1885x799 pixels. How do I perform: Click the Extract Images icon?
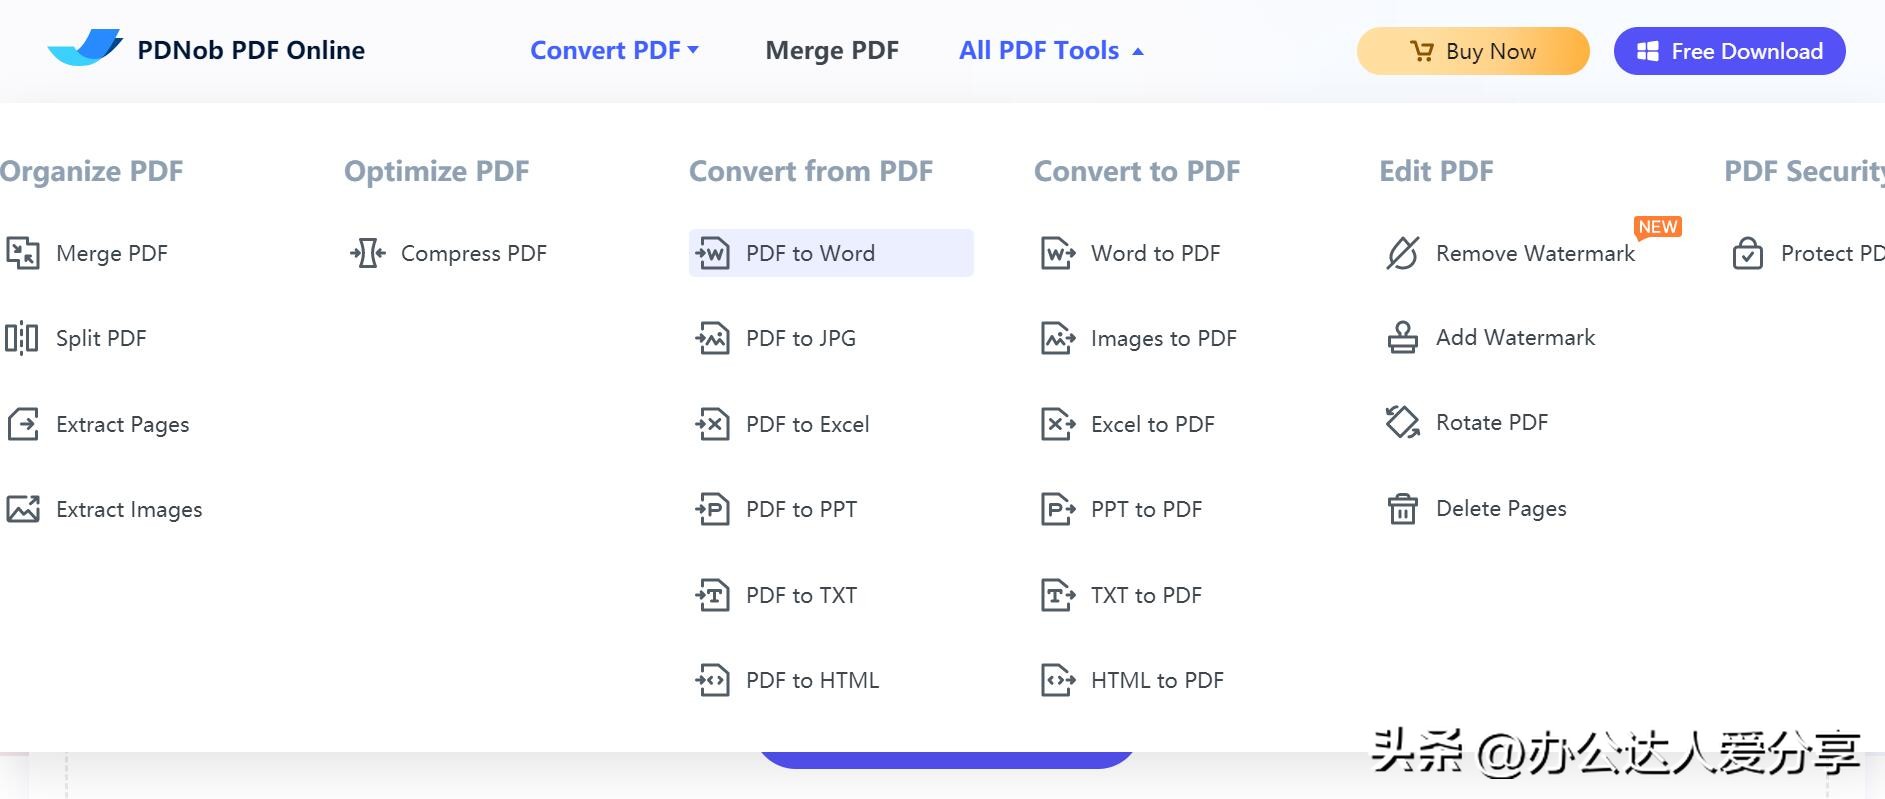point(22,509)
